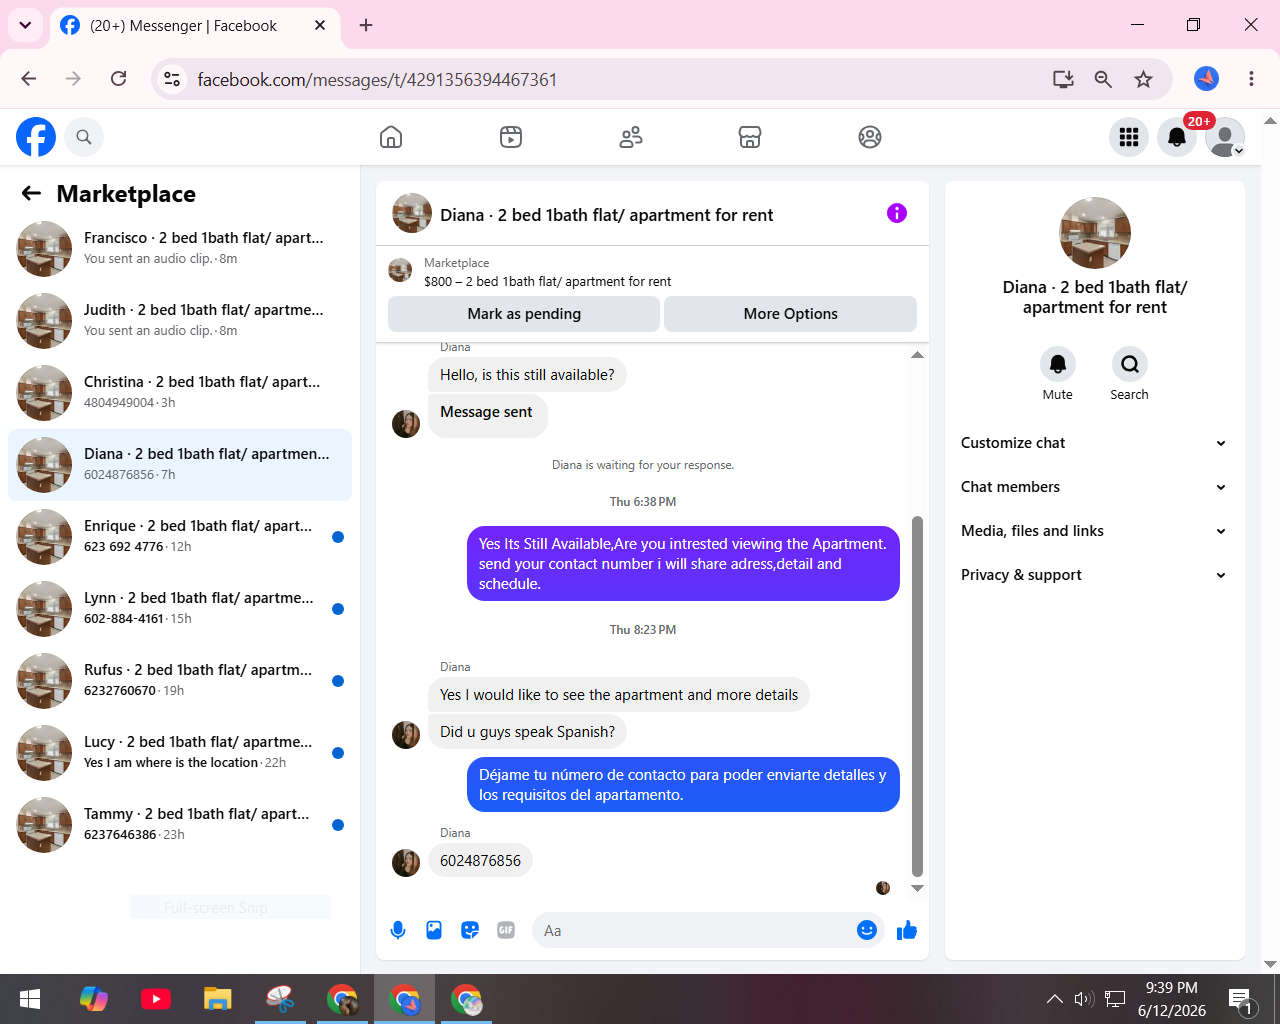Attach a photo using the image icon
The image size is (1280, 1024).
pos(434,930)
